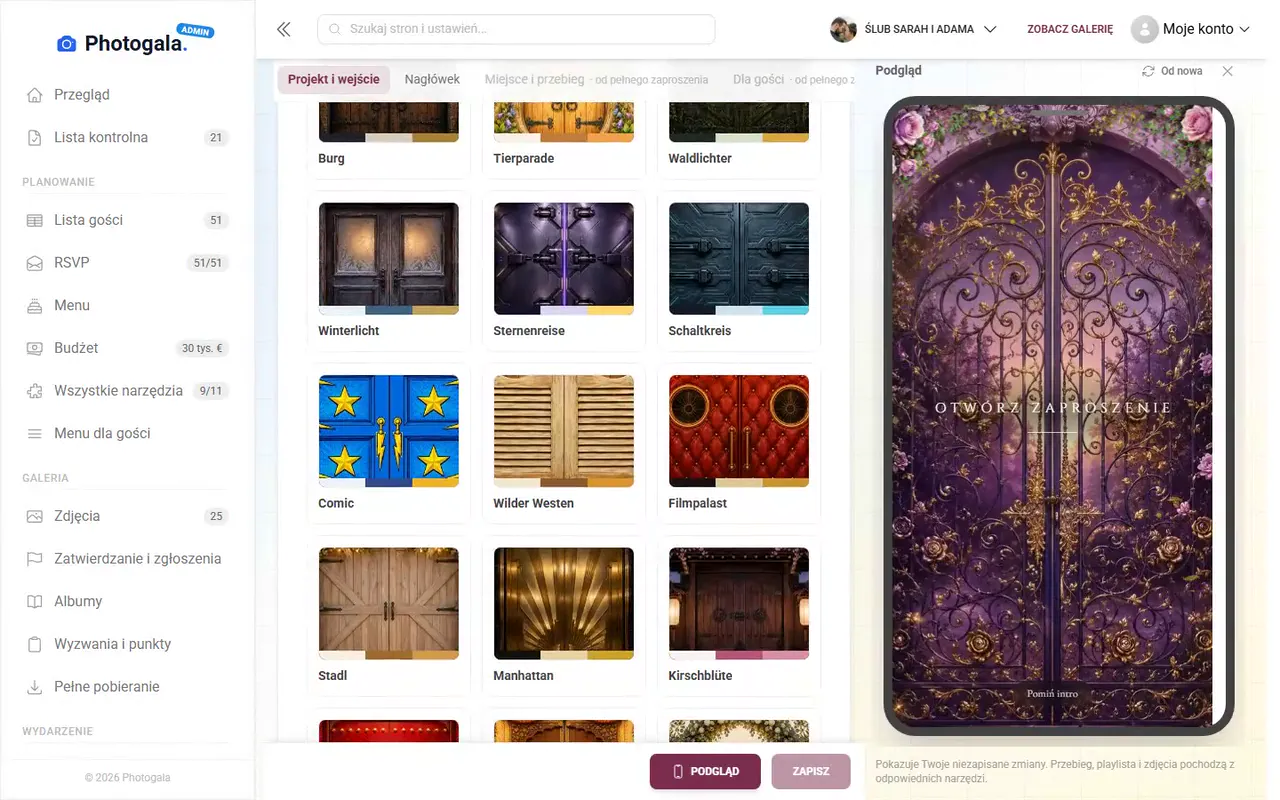Expand the Moje konto dropdown
Viewport: 1280px width, 800px height.
pos(1191,29)
